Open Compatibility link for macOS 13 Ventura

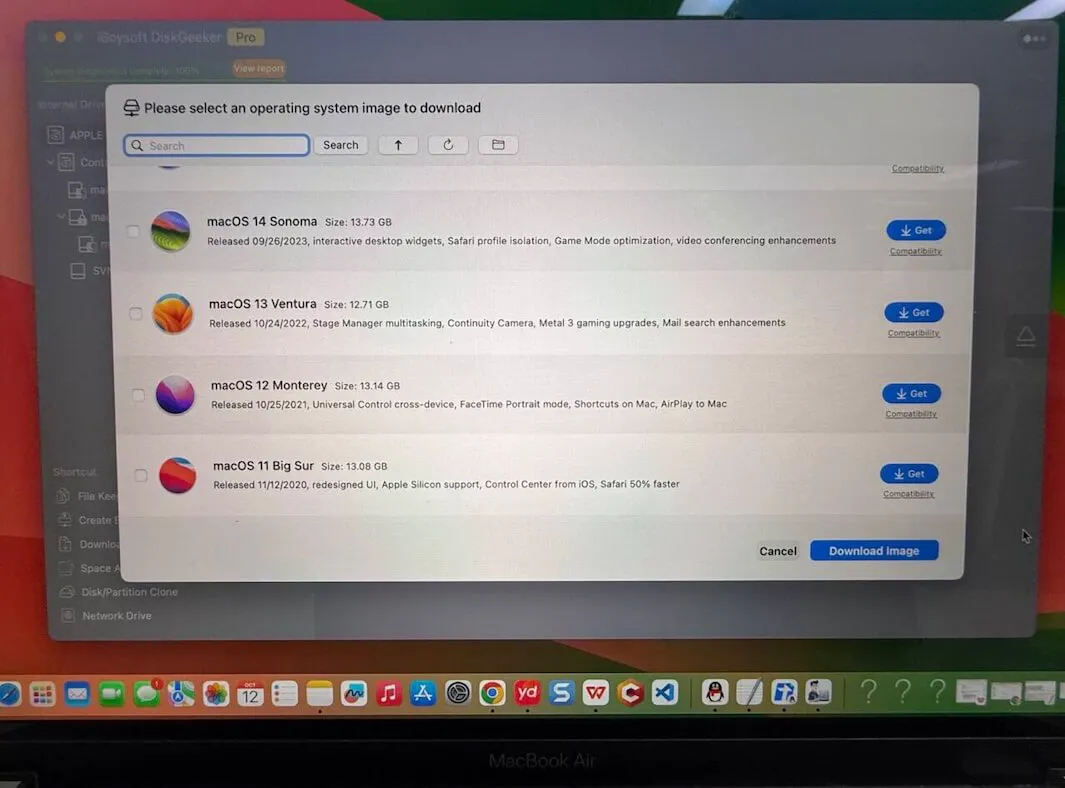[914, 333]
